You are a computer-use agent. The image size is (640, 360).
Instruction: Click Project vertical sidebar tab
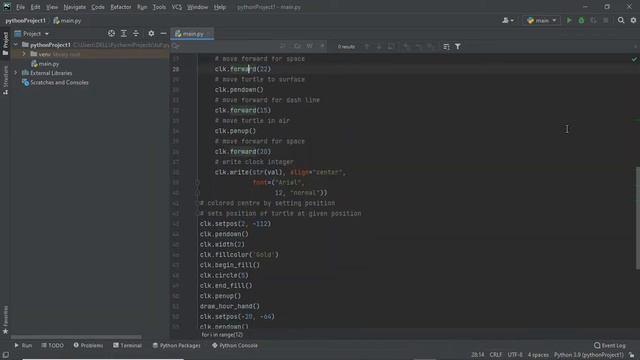pyautogui.click(x=5, y=43)
